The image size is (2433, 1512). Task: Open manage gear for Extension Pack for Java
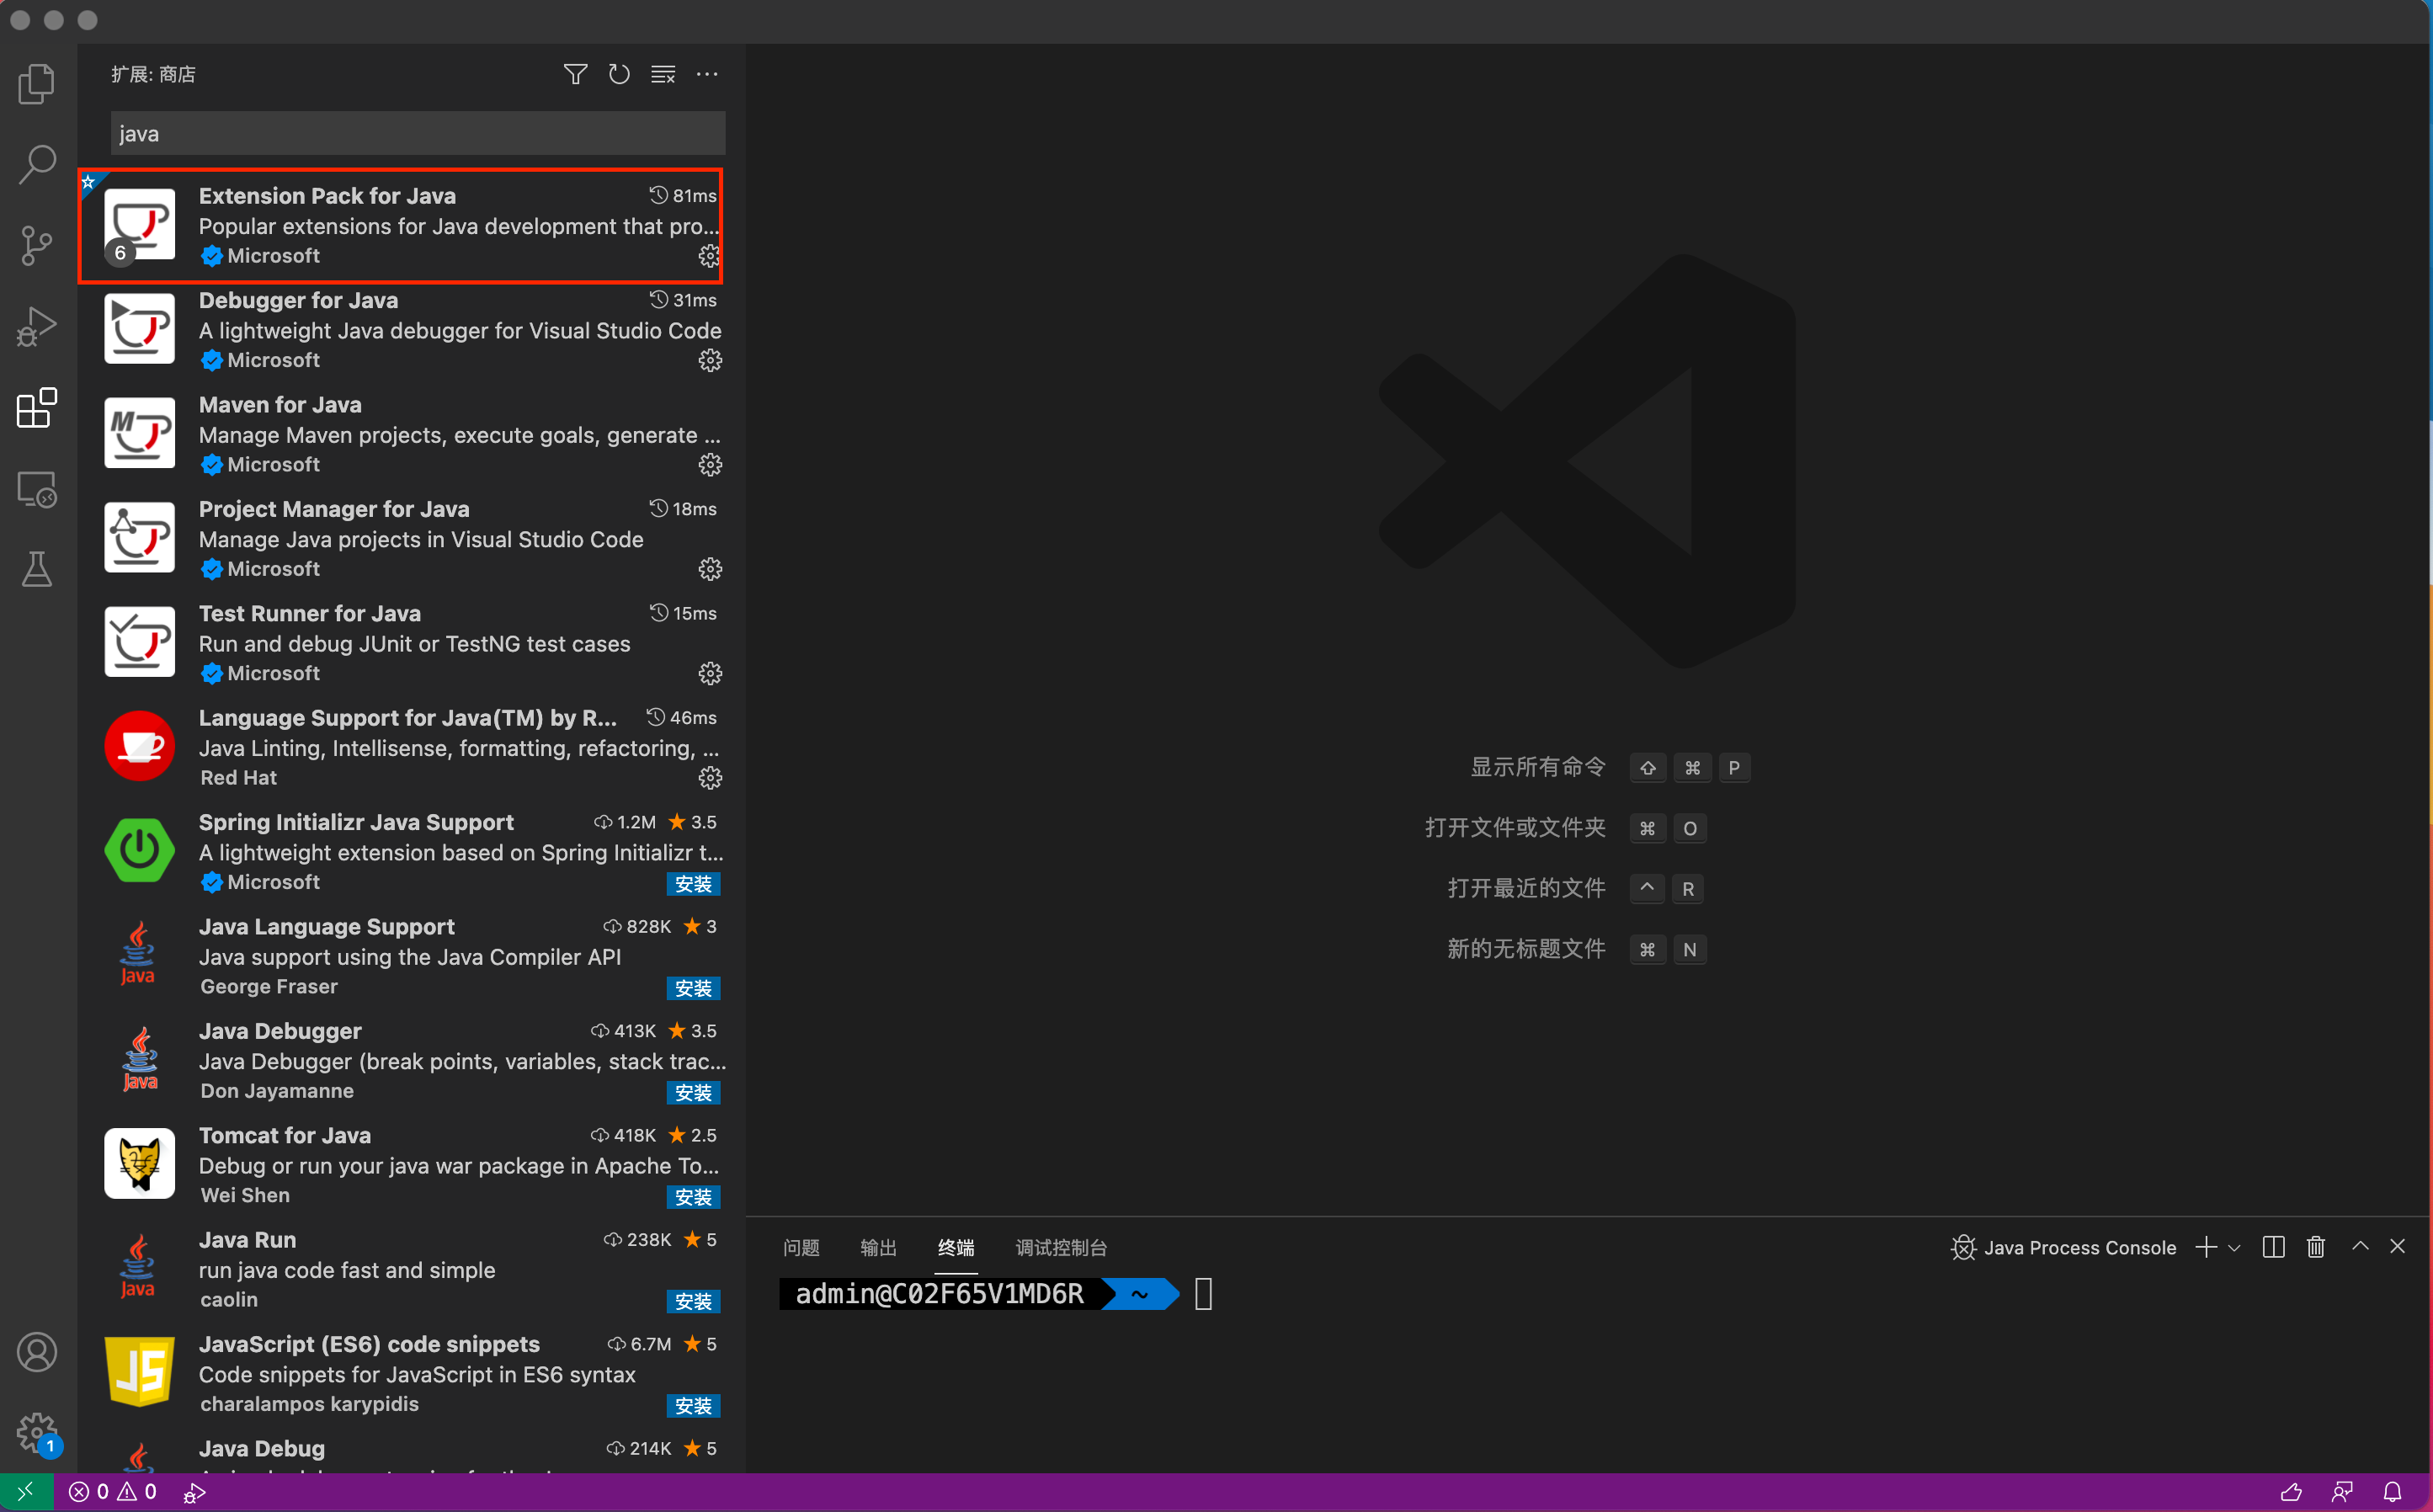pos(709,256)
